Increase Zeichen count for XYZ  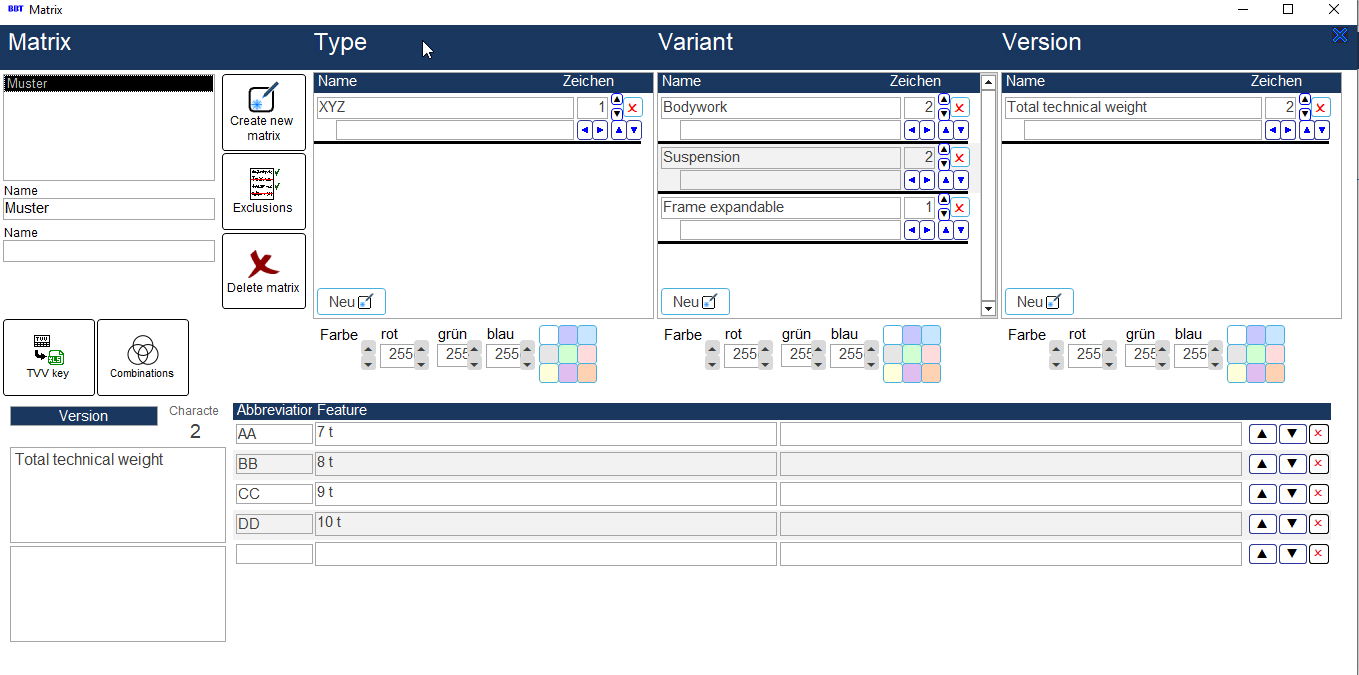point(617,100)
